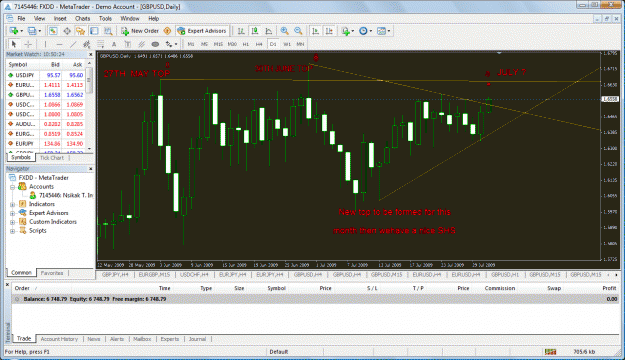Select the cursor arrow tool
The width and height of the screenshot is (625, 360).
(14, 44)
